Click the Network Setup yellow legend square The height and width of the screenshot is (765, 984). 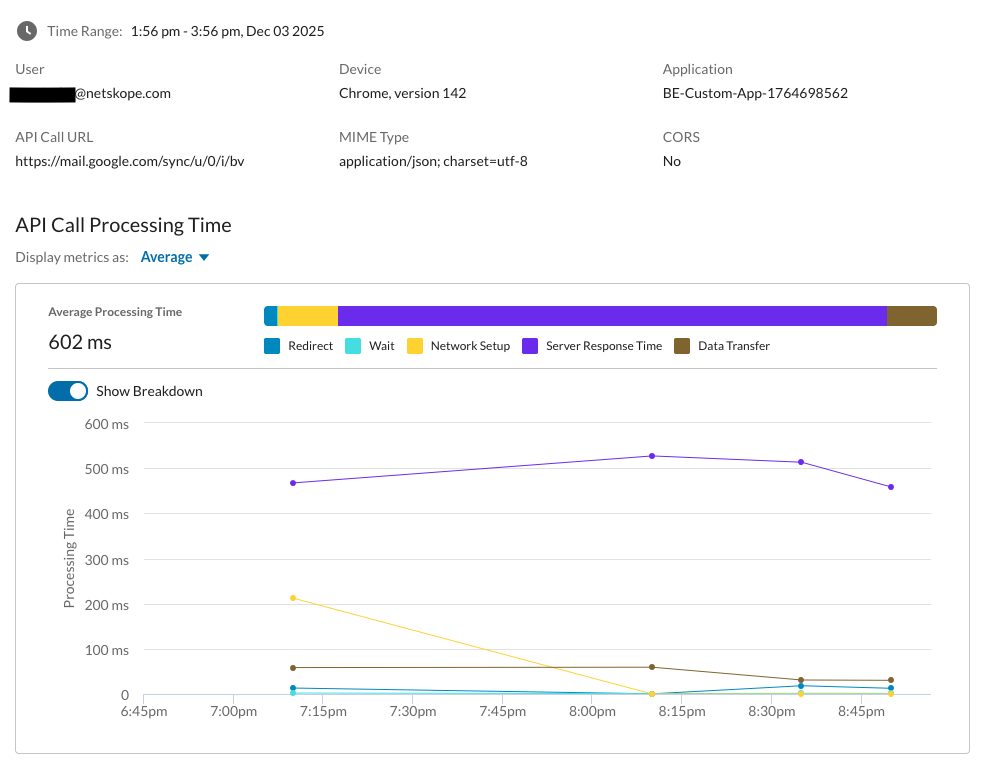coord(415,346)
